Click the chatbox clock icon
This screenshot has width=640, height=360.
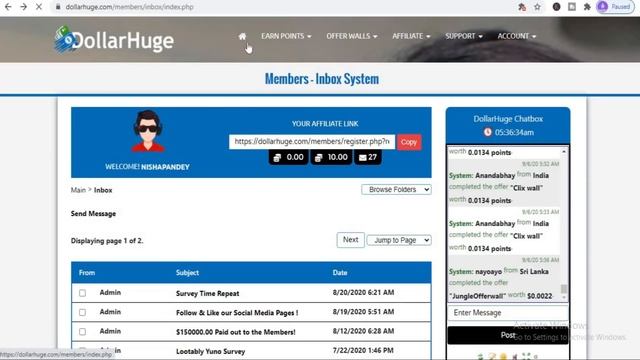pyautogui.click(x=487, y=132)
